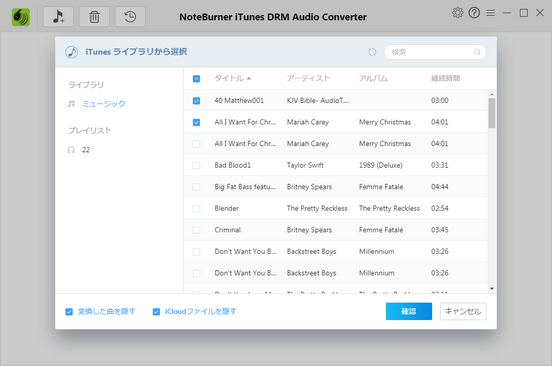
Task: Click Femme Fatale album in Criminal row
Action: tap(381, 230)
